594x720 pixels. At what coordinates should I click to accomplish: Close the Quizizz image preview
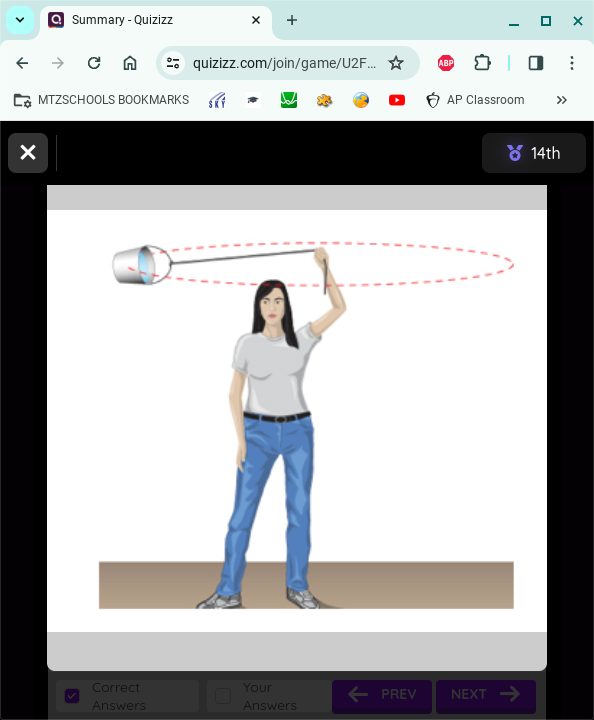[28, 153]
